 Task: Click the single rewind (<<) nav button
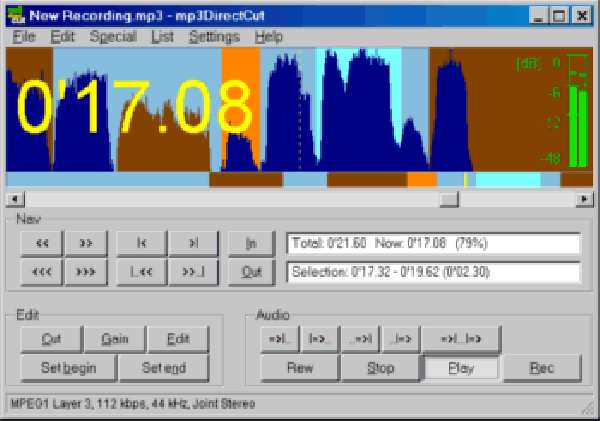point(42,243)
